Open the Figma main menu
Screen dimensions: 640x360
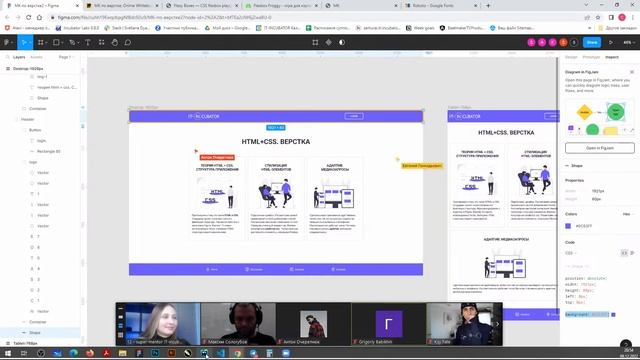pyautogui.click(x=8, y=42)
